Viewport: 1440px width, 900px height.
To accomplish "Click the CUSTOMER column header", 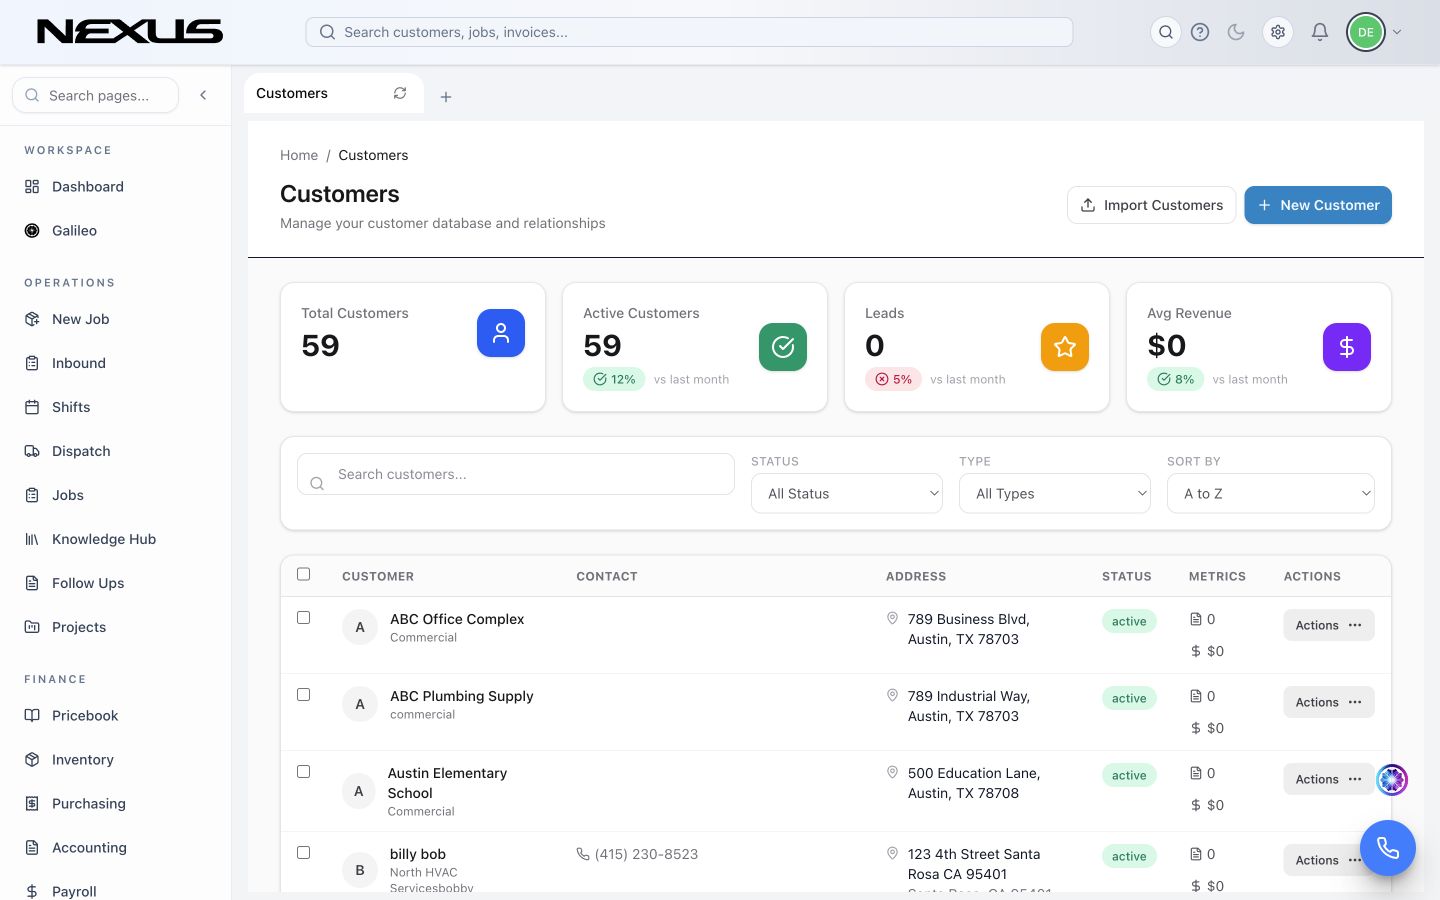I will click(x=378, y=576).
